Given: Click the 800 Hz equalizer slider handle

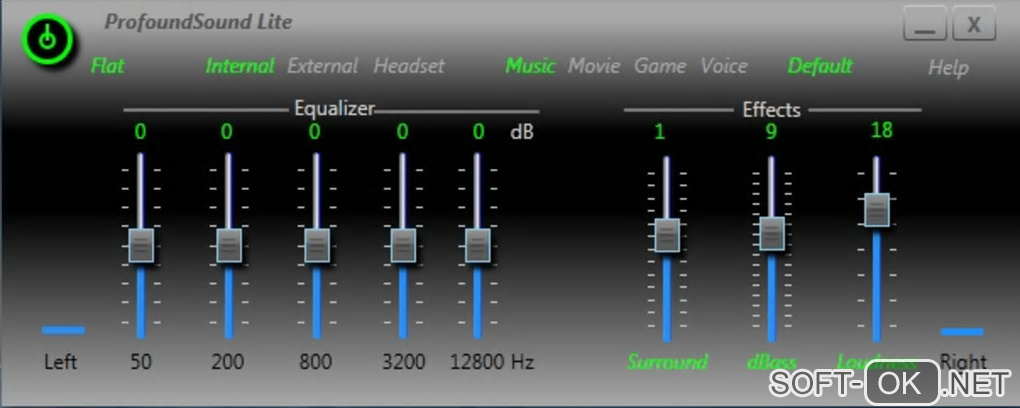Looking at the screenshot, I should tap(317, 245).
